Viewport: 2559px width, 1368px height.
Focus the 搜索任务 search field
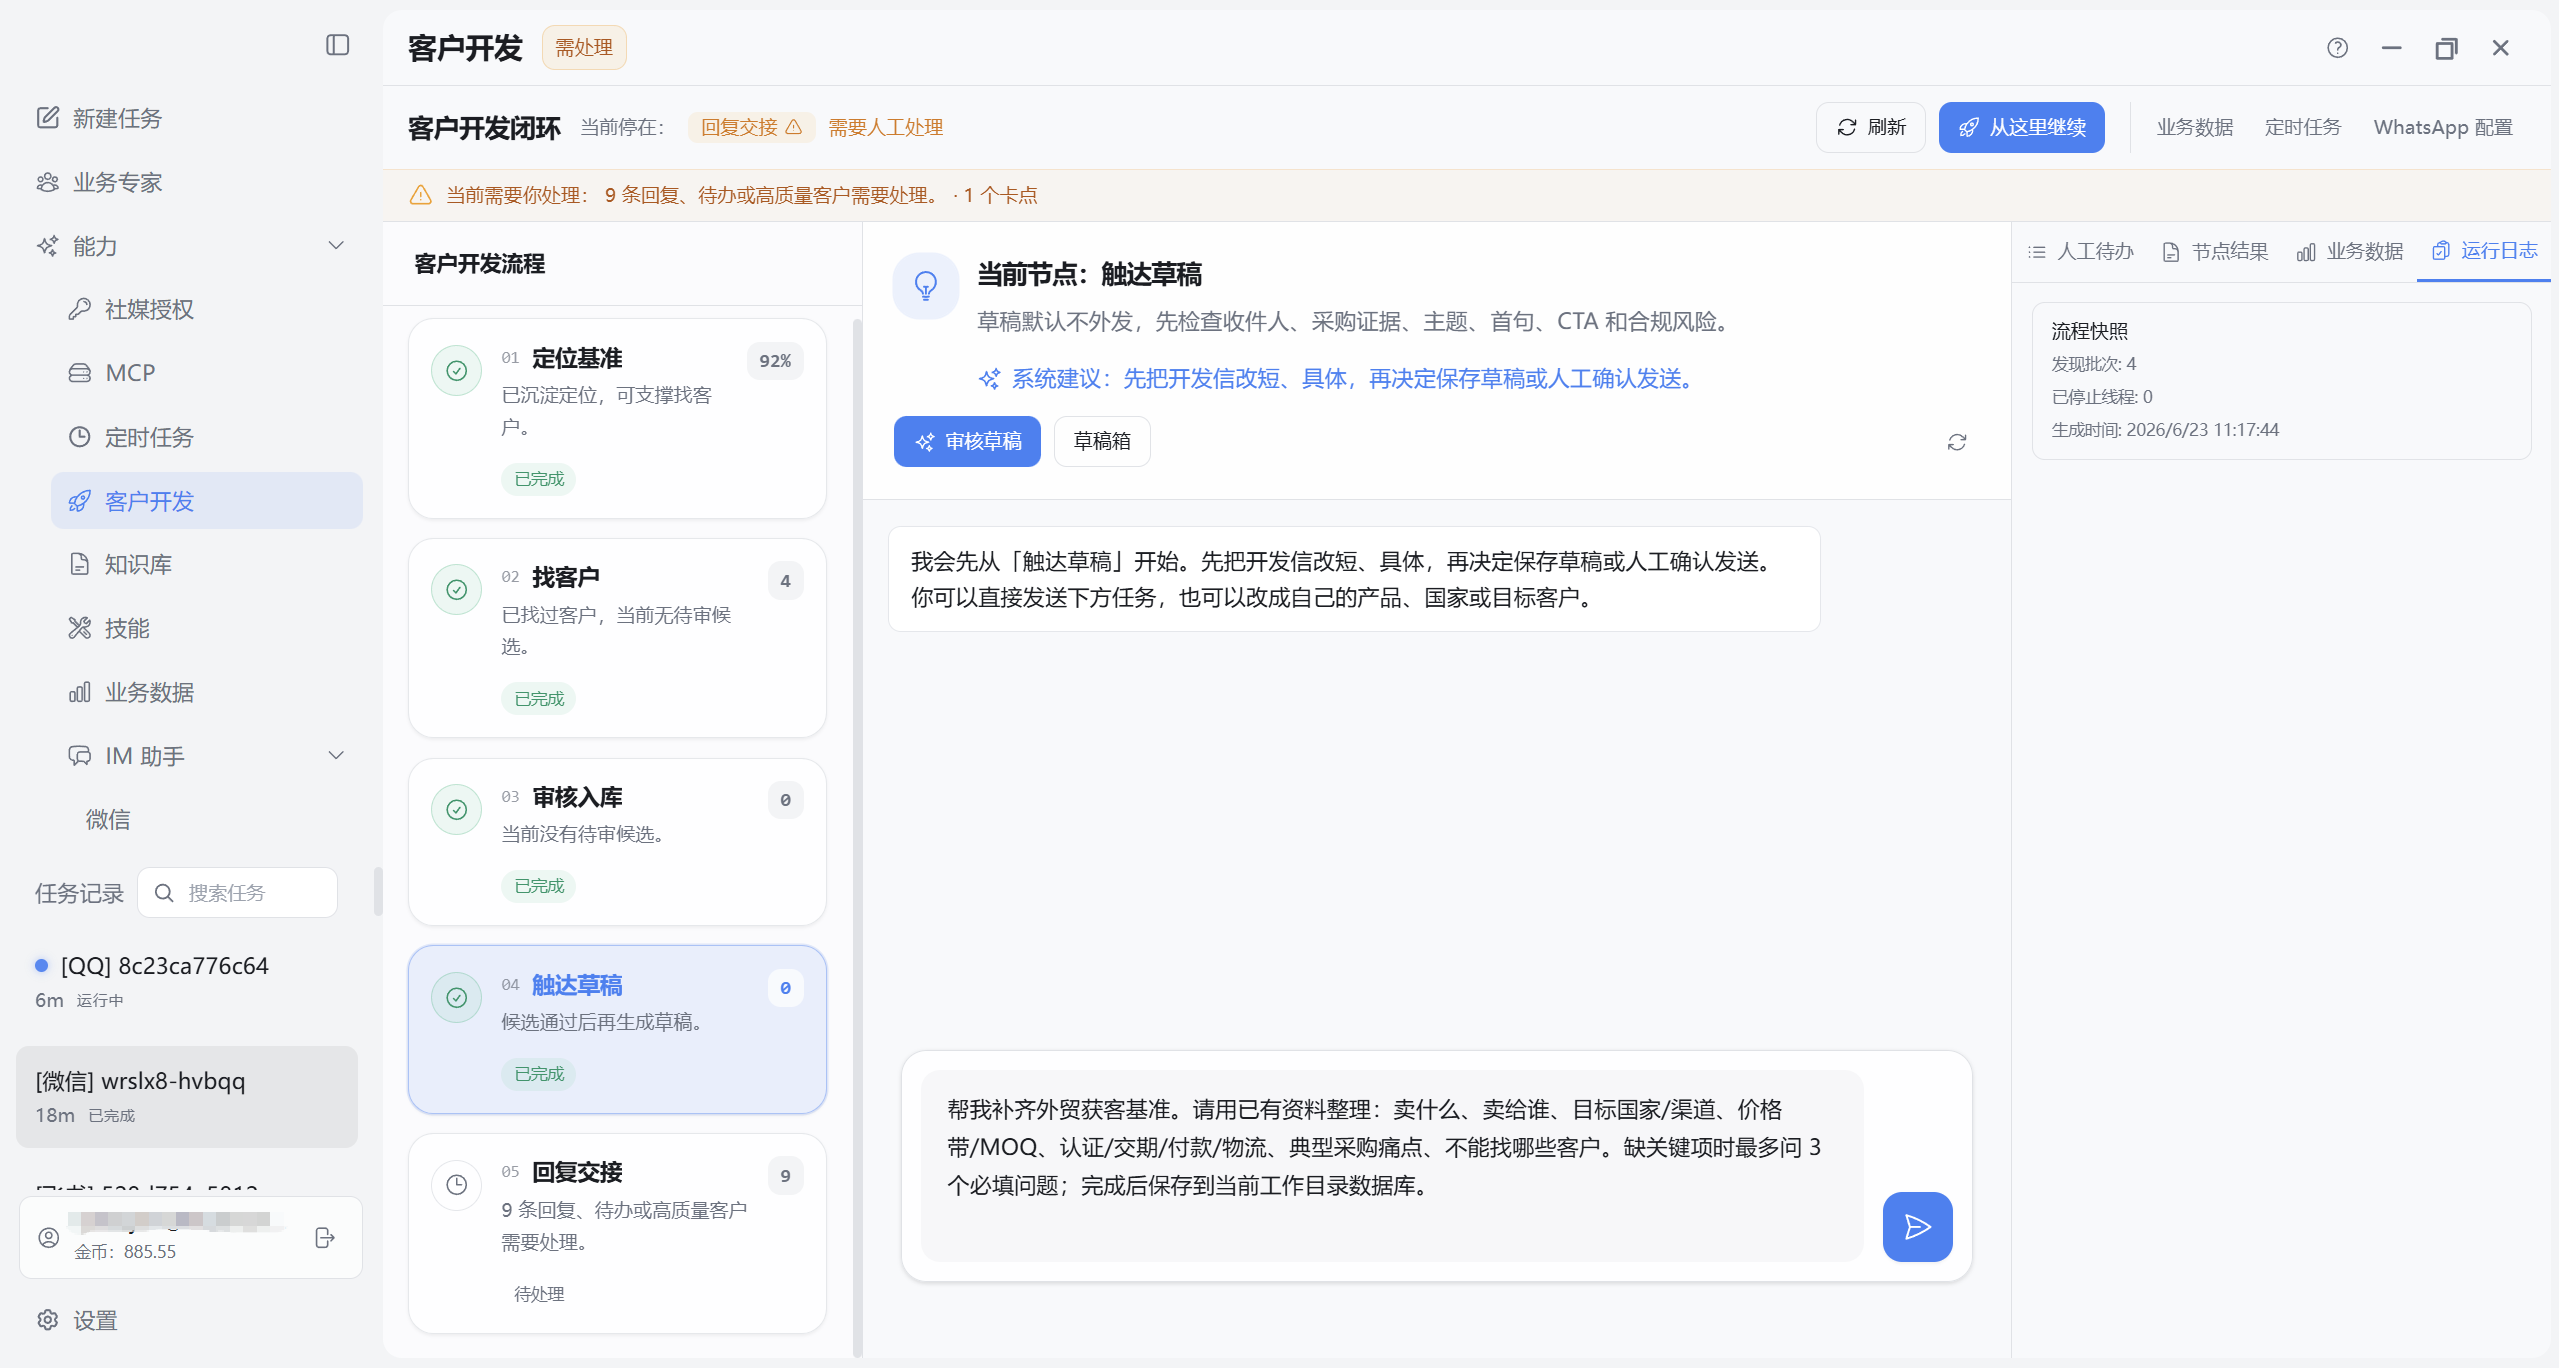[x=238, y=893]
